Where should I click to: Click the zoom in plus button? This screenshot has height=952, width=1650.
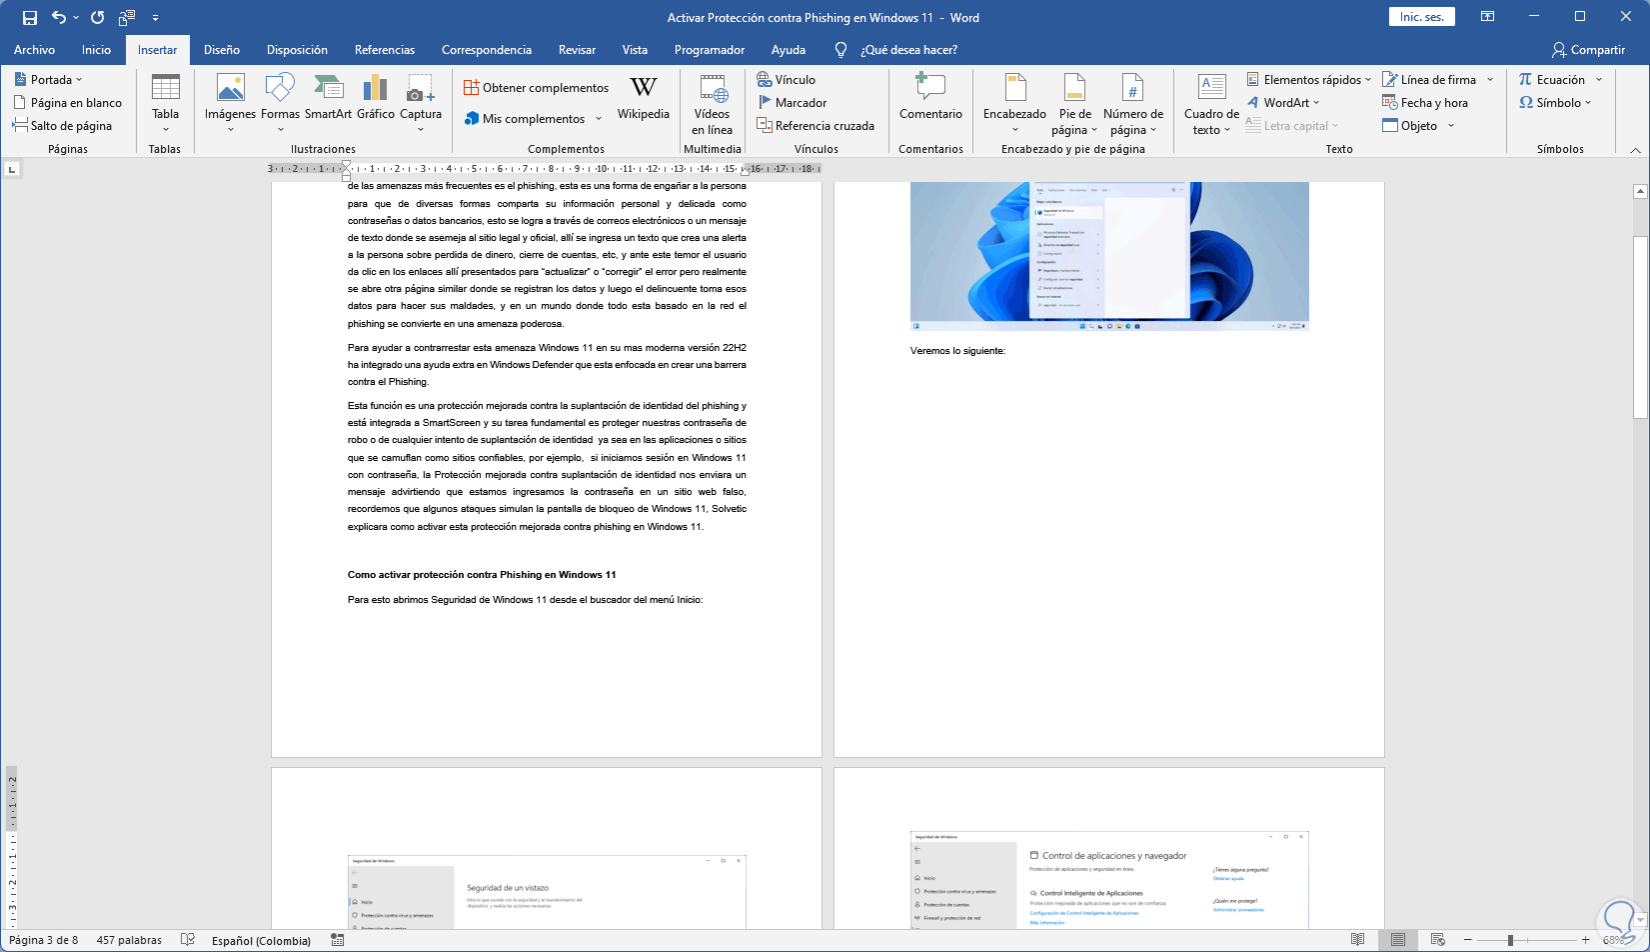[x=1586, y=940]
